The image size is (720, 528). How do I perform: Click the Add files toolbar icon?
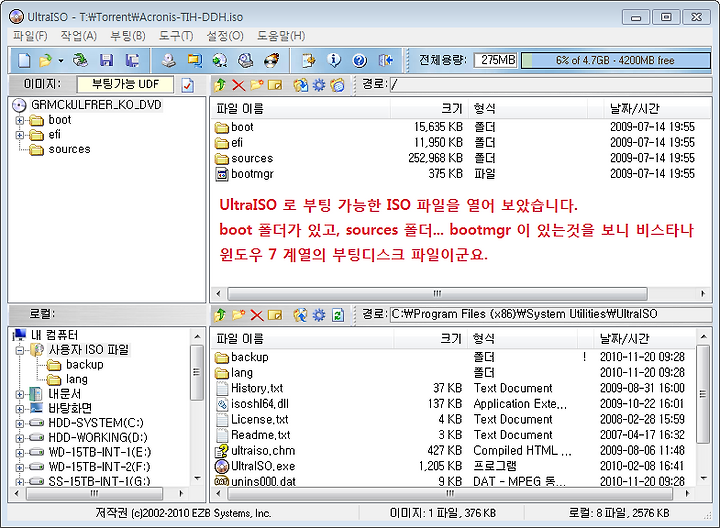(309, 60)
